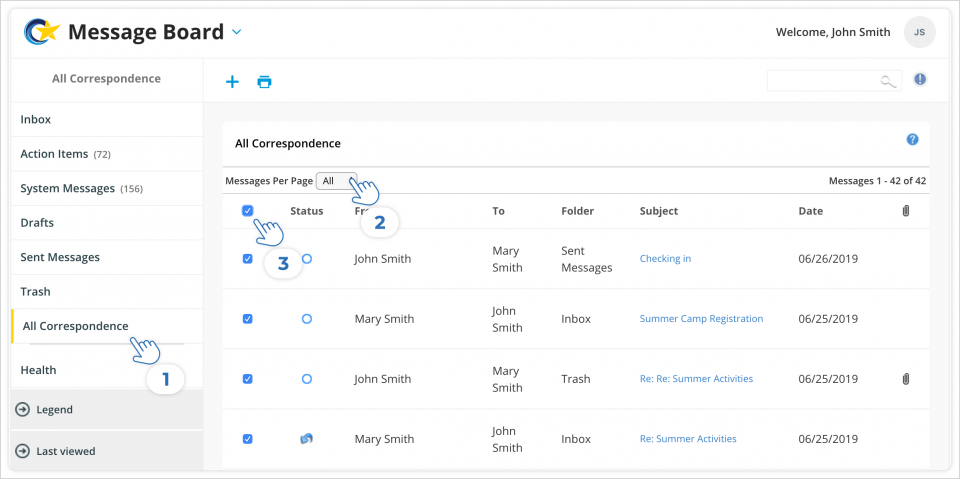Open Action Items folder

(x=107, y=154)
